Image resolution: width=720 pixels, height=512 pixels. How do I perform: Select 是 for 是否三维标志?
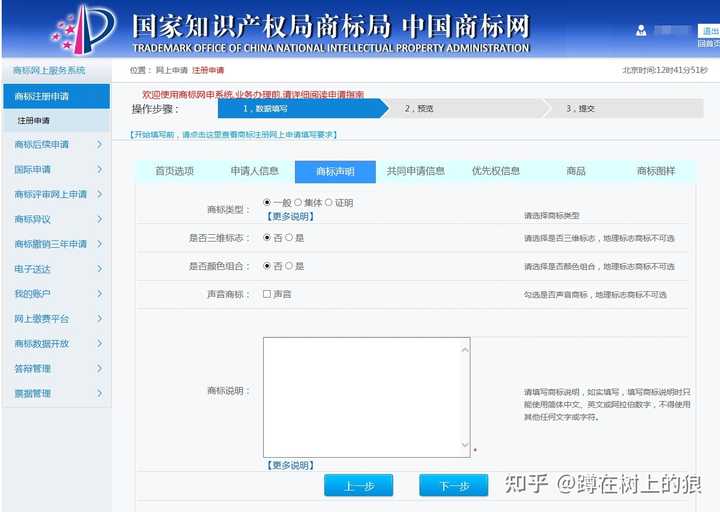pos(289,237)
